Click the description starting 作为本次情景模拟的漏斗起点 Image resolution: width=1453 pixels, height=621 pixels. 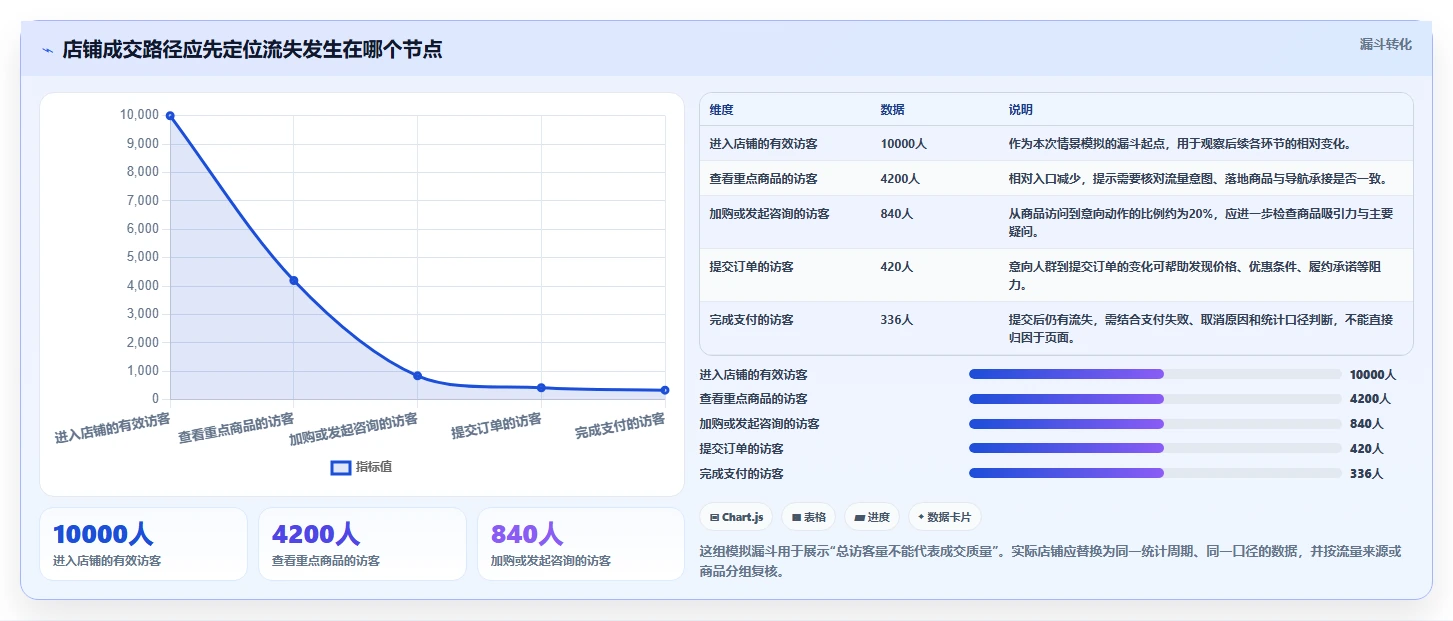coord(1180,144)
